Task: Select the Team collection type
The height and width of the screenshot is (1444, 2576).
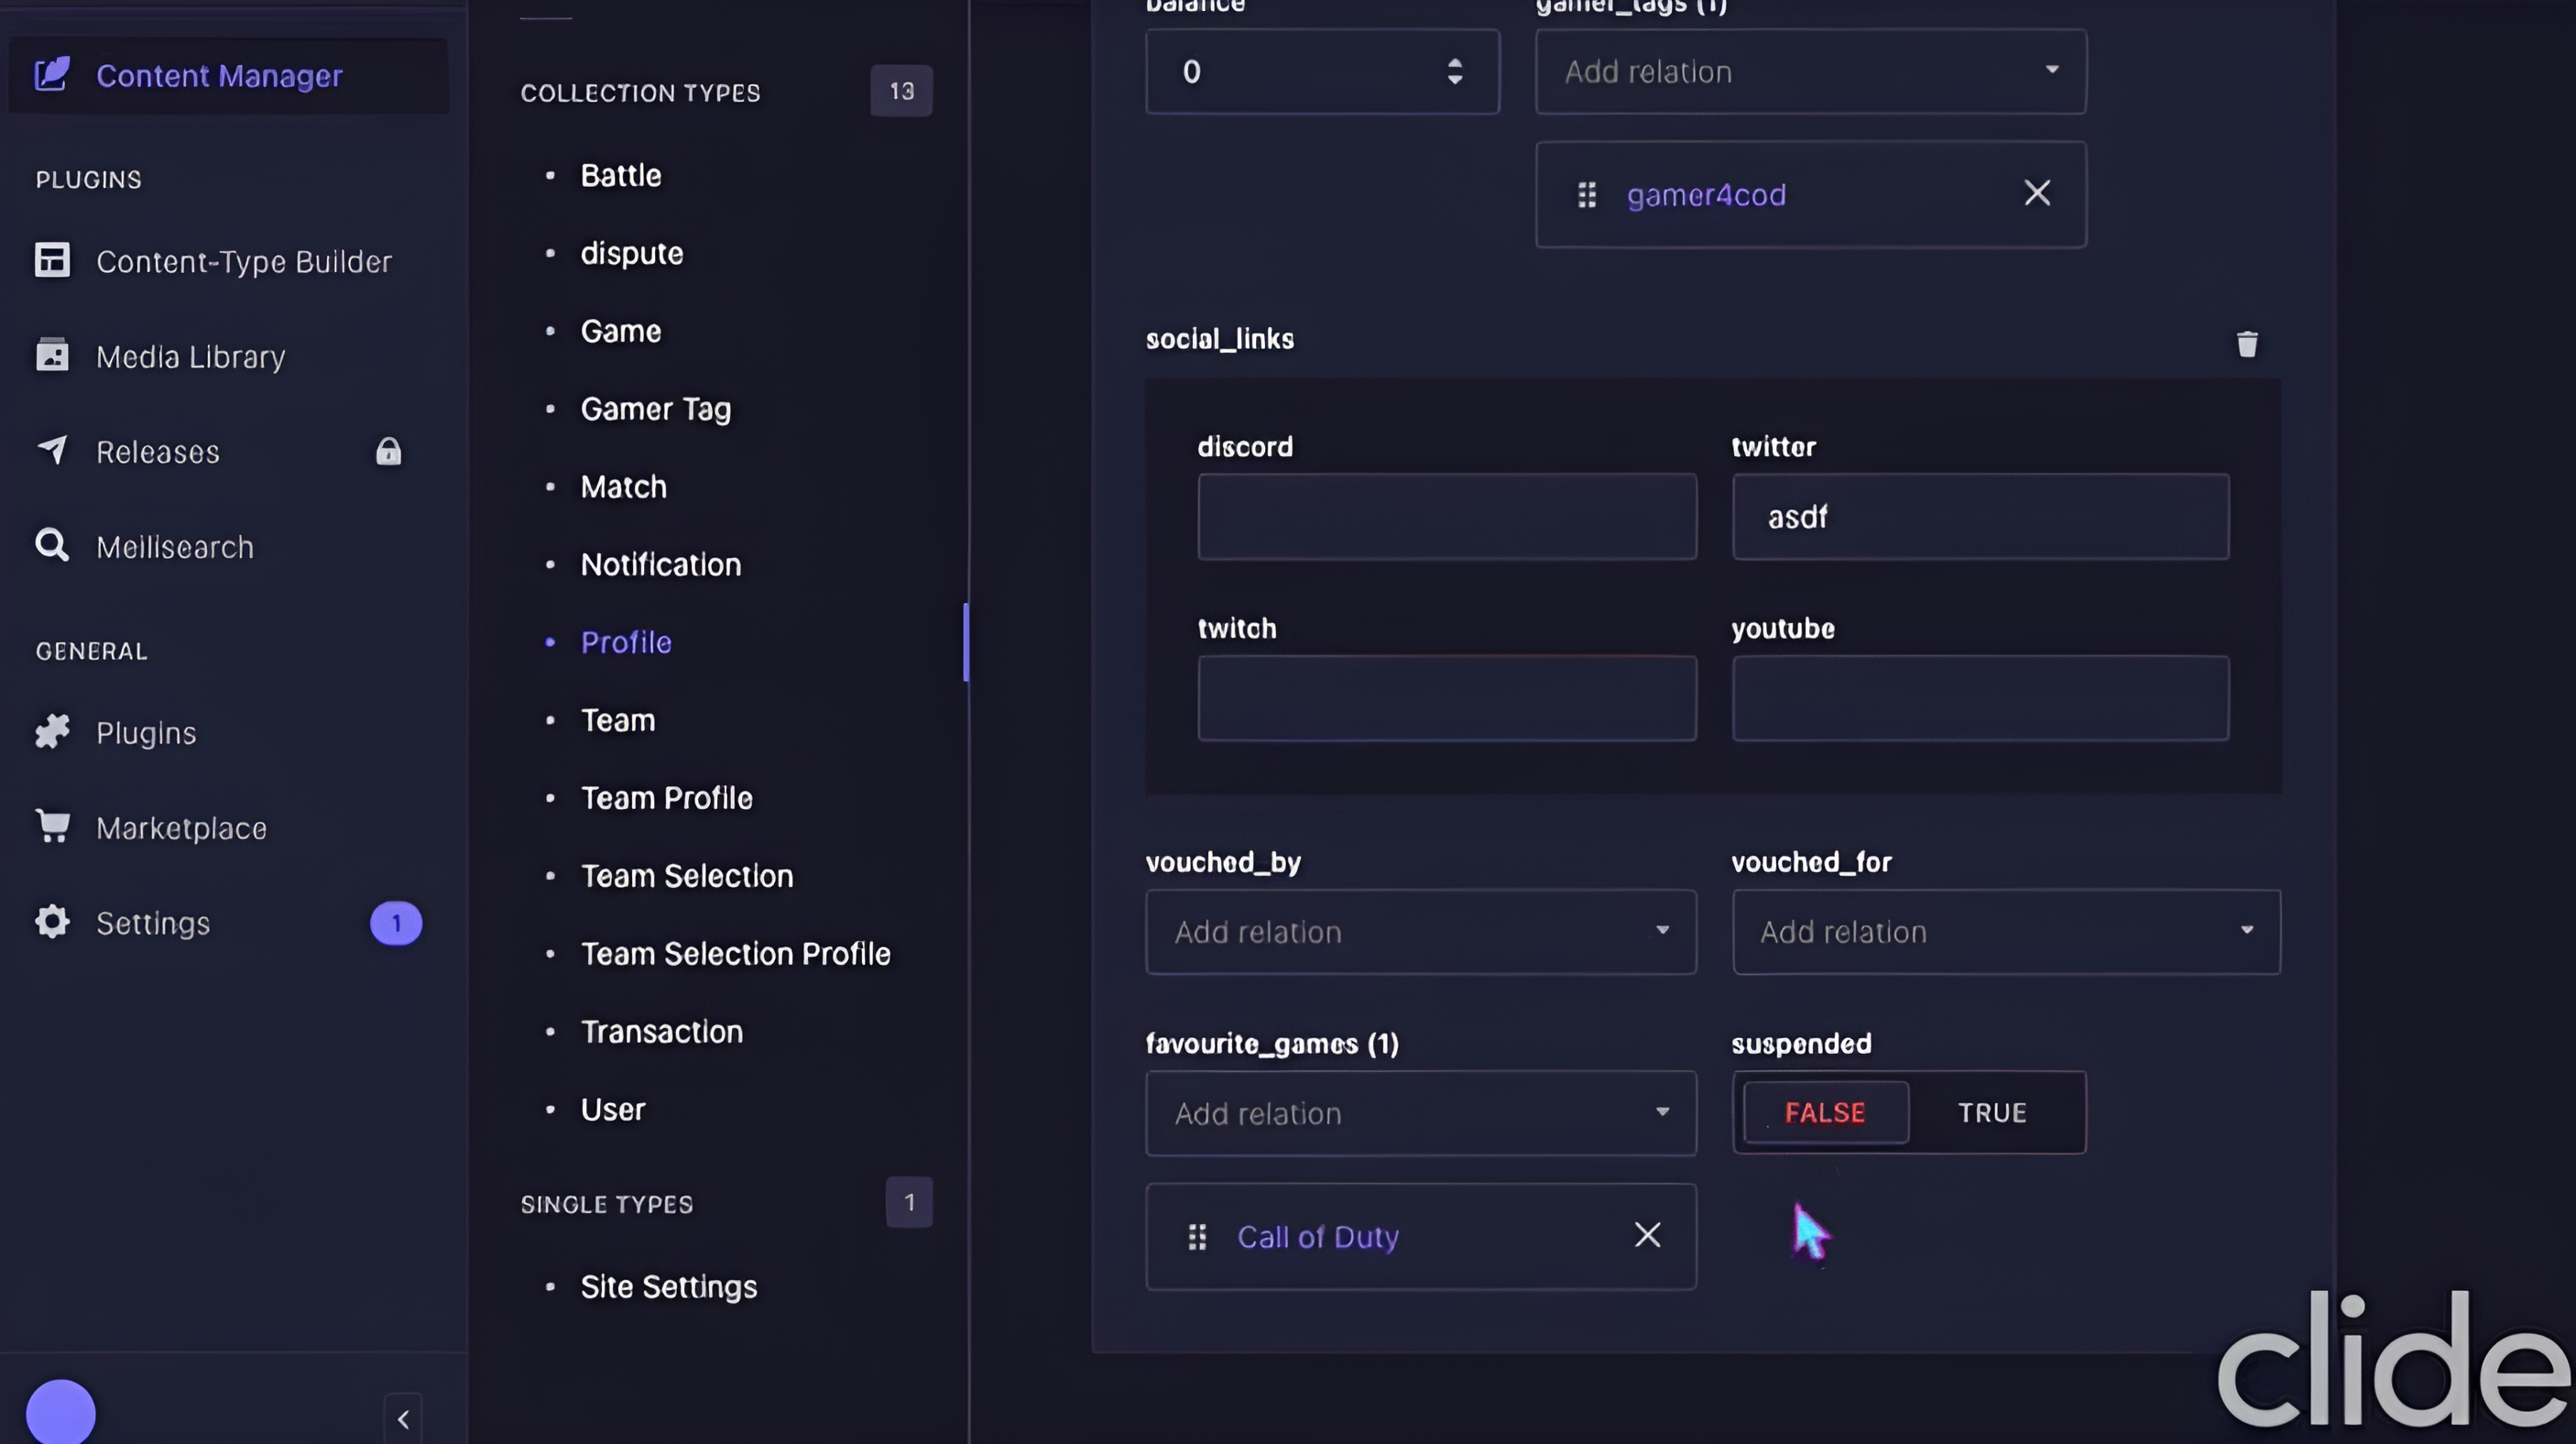Action: 618,720
